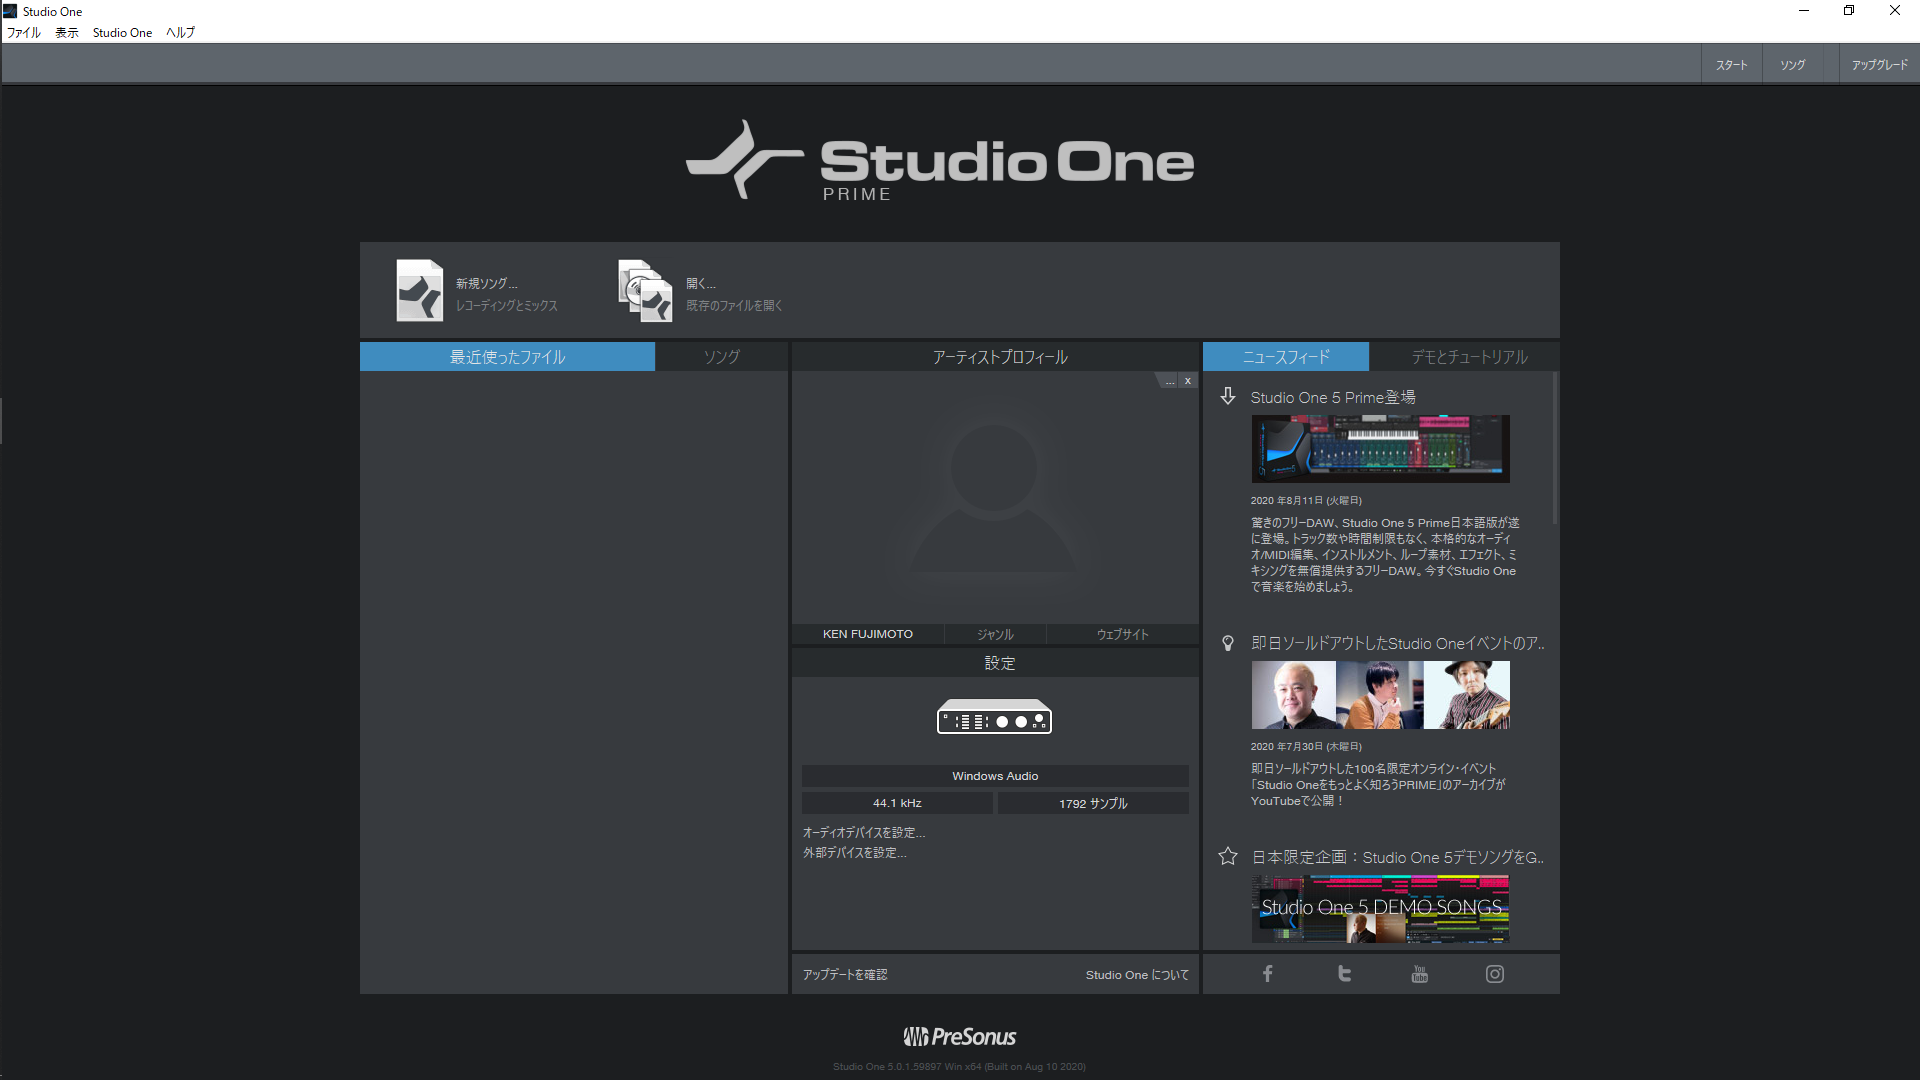
Task: Open the Windows Audio device selector
Action: [995, 776]
